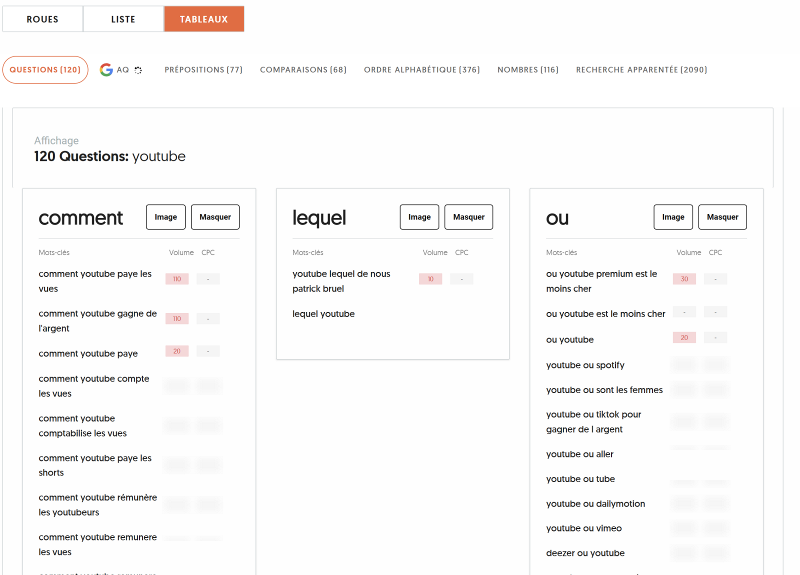Select keyword 'comment youtube rémunère les youtubeurs'
Image resolution: width=800 pixels, height=575 pixels.
tap(97, 505)
